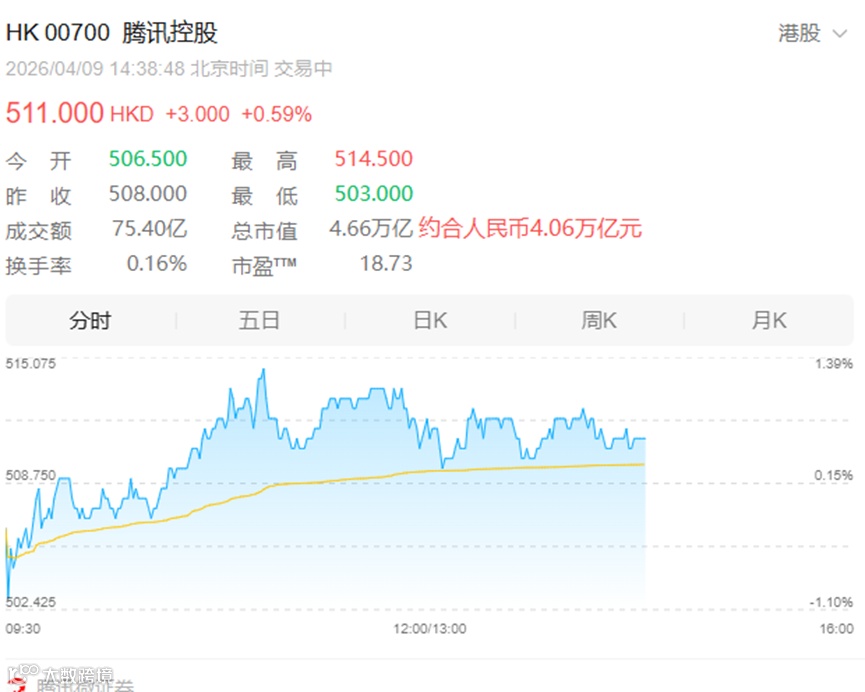Switch to the 日K chart tab

tap(430, 320)
